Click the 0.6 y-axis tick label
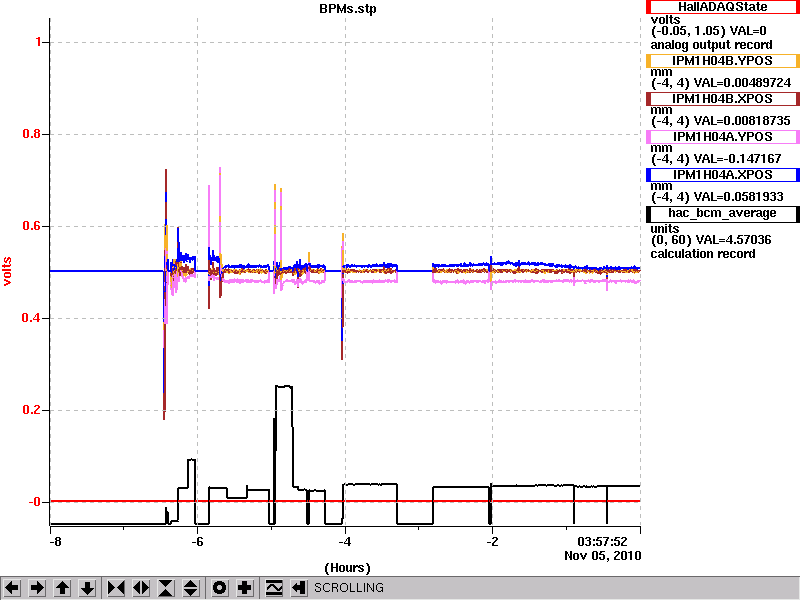The height and width of the screenshot is (600, 800). click(x=32, y=226)
